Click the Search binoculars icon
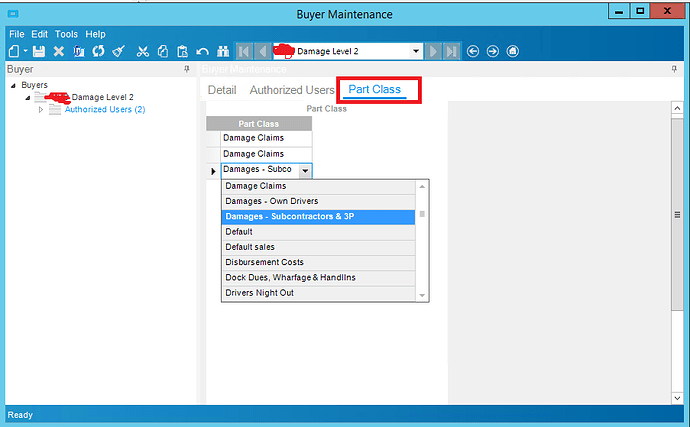 pyautogui.click(x=223, y=52)
